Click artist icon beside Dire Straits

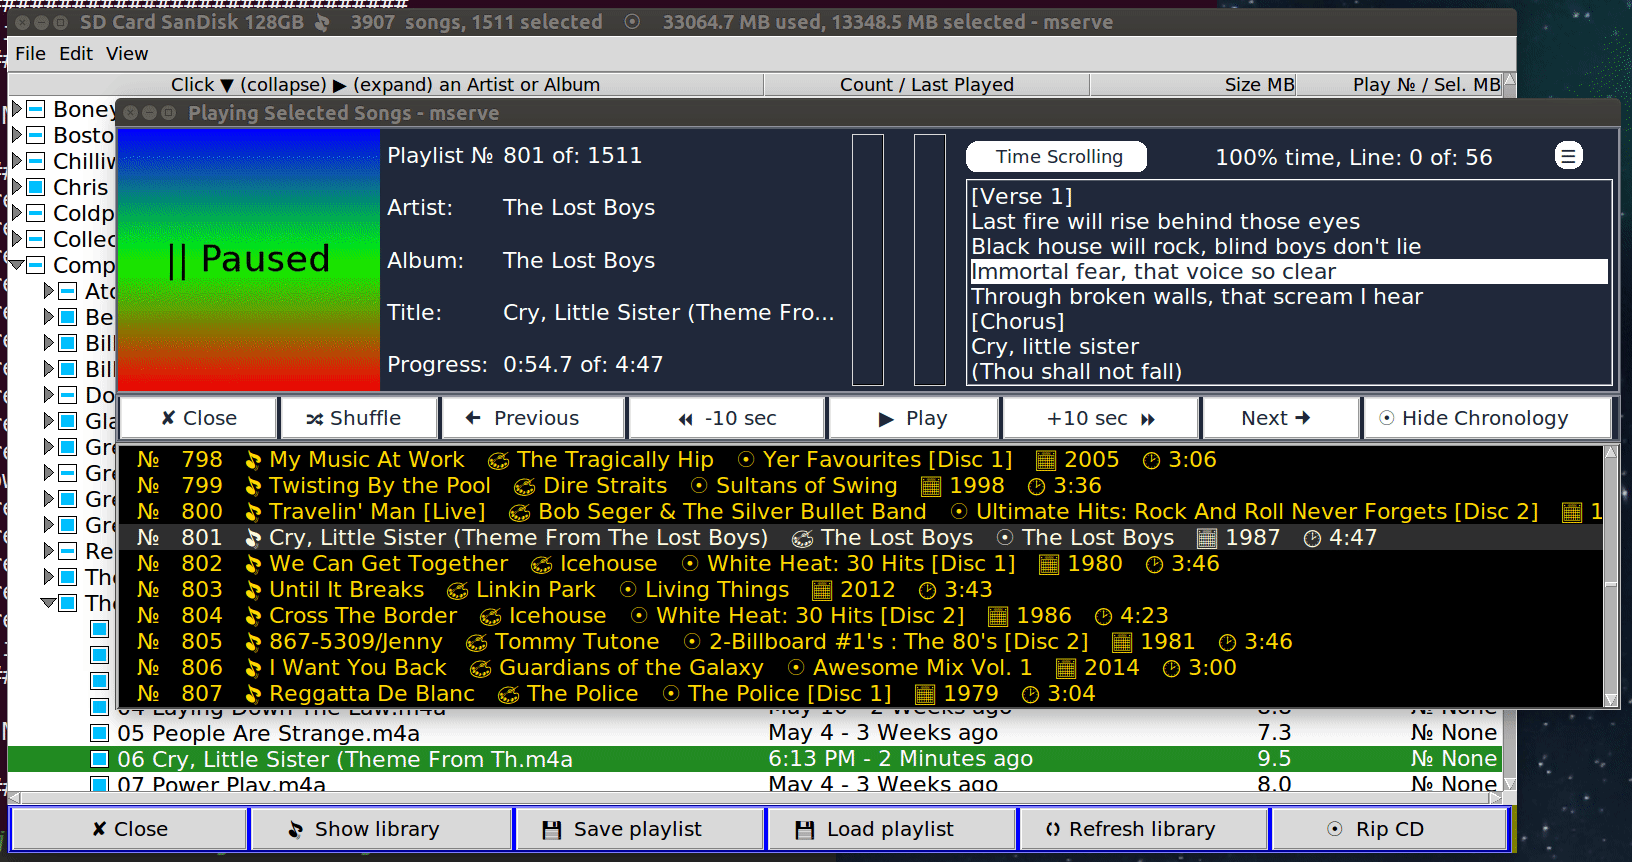(524, 487)
